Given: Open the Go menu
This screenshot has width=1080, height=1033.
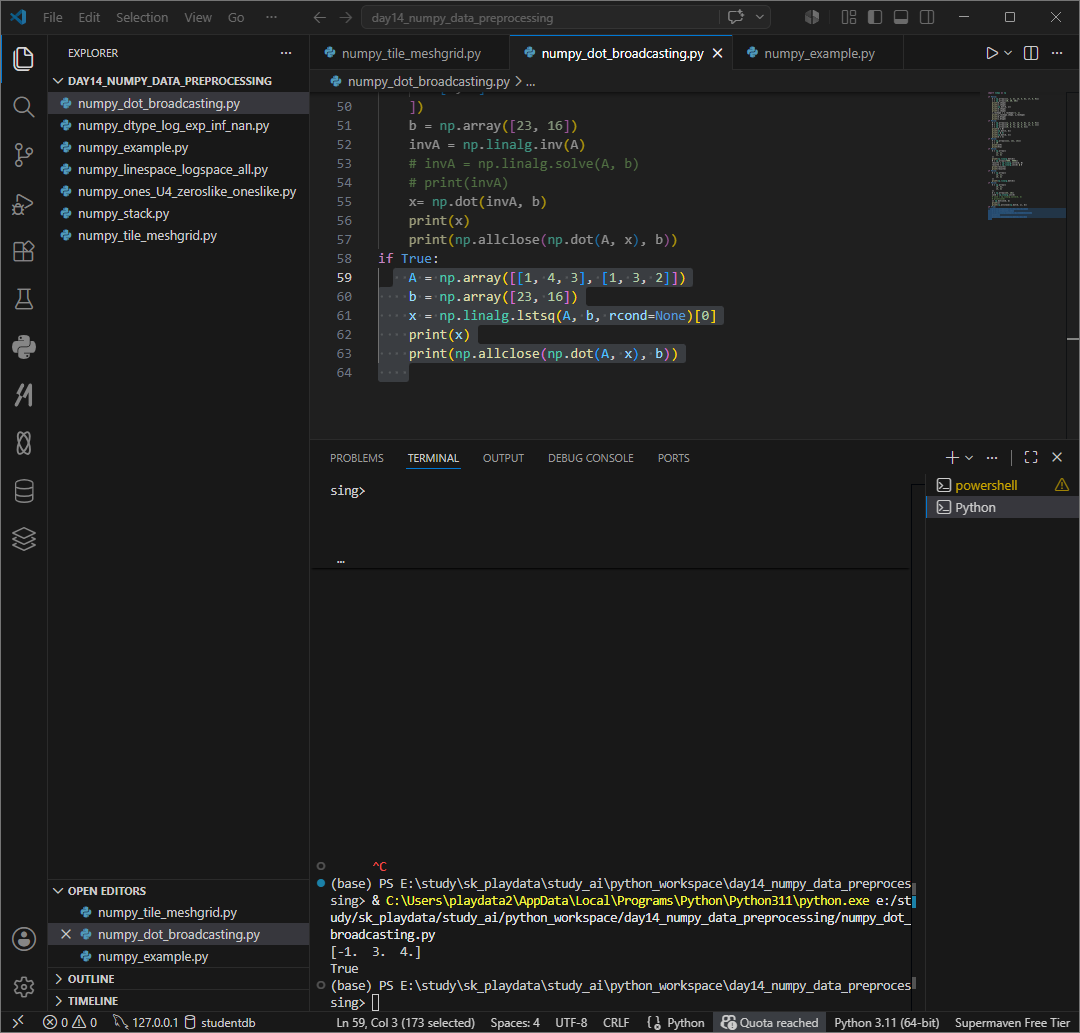Looking at the screenshot, I should [x=236, y=18].
